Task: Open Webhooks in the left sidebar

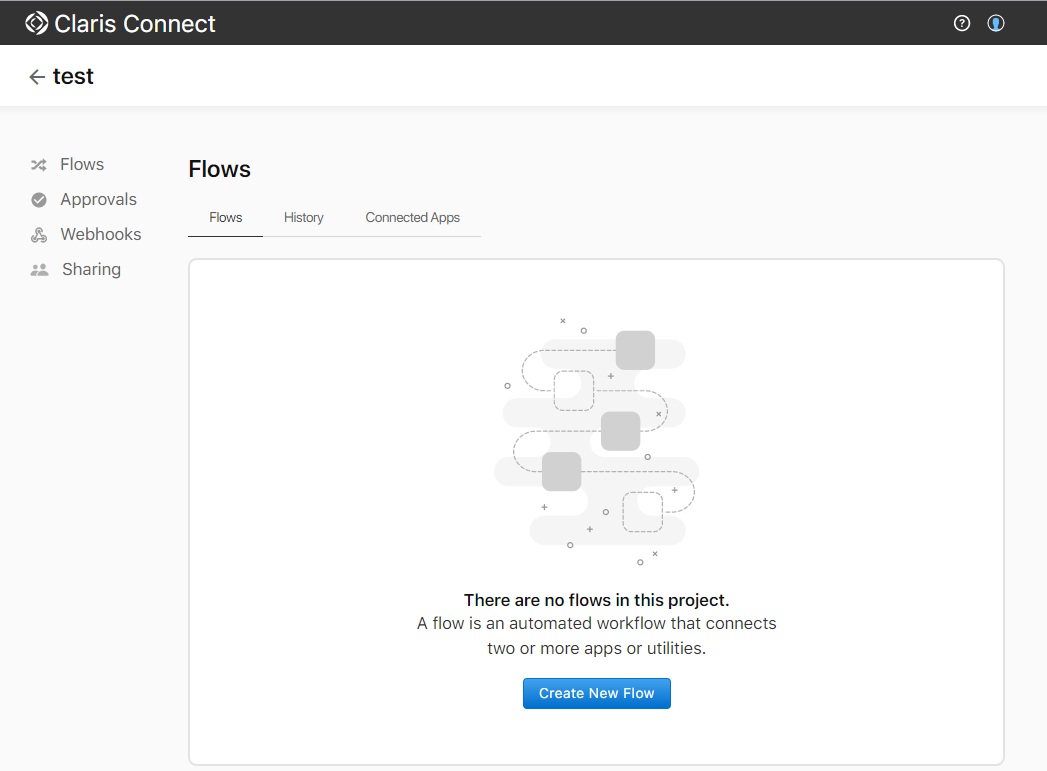Action: point(101,234)
